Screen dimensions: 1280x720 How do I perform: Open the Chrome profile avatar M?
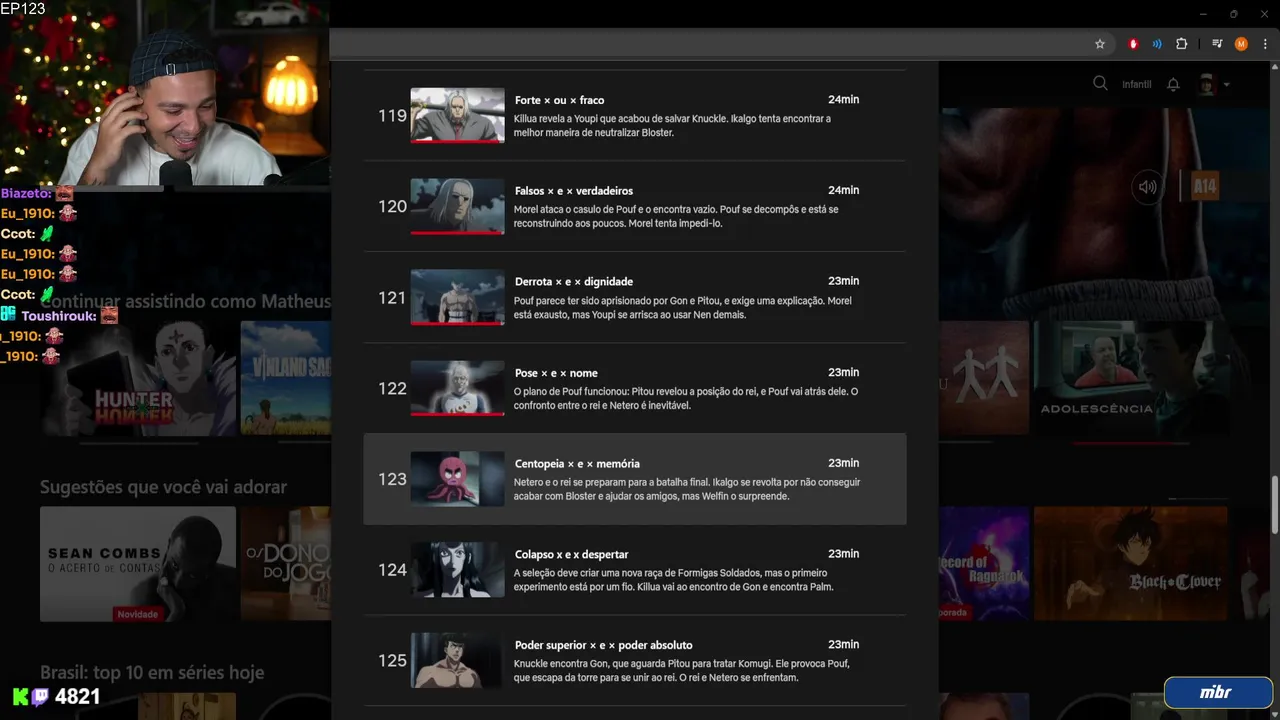point(1241,44)
